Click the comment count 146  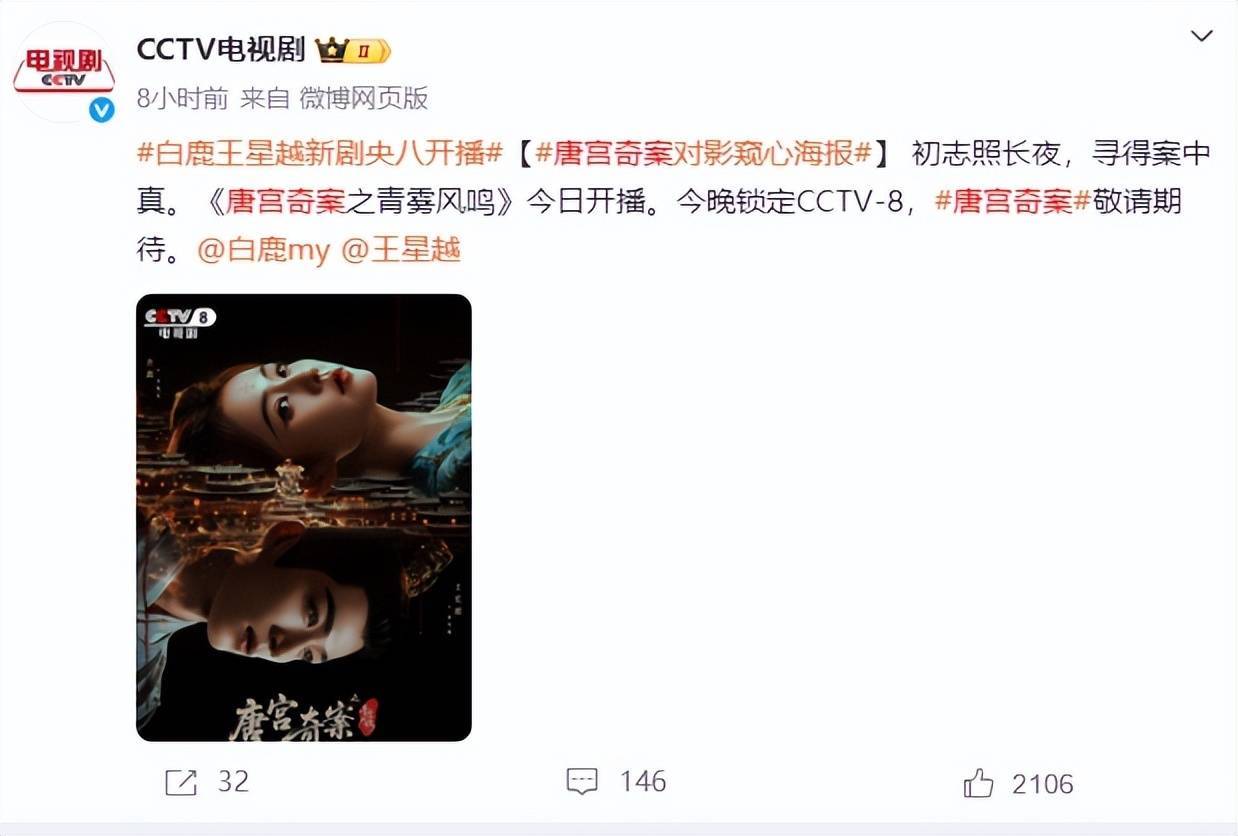pyautogui.click(x=643, y=782)
